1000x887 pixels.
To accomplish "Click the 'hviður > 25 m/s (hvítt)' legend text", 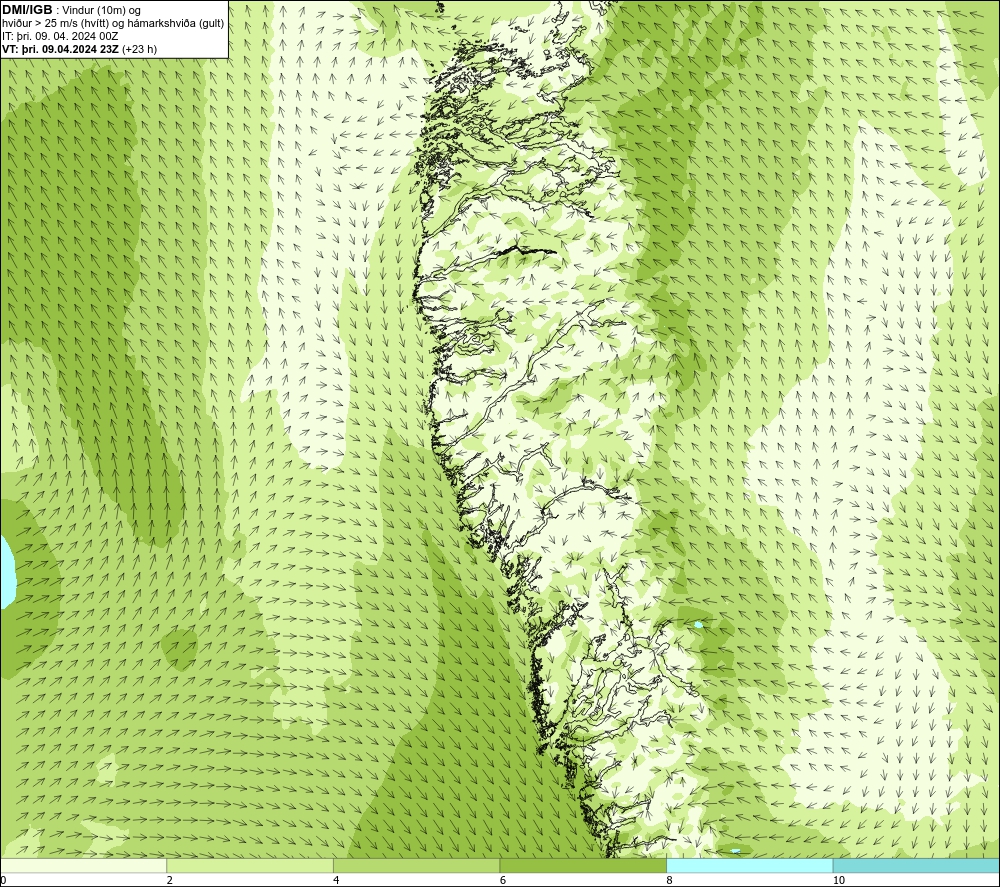I will (x=55, y=24).
